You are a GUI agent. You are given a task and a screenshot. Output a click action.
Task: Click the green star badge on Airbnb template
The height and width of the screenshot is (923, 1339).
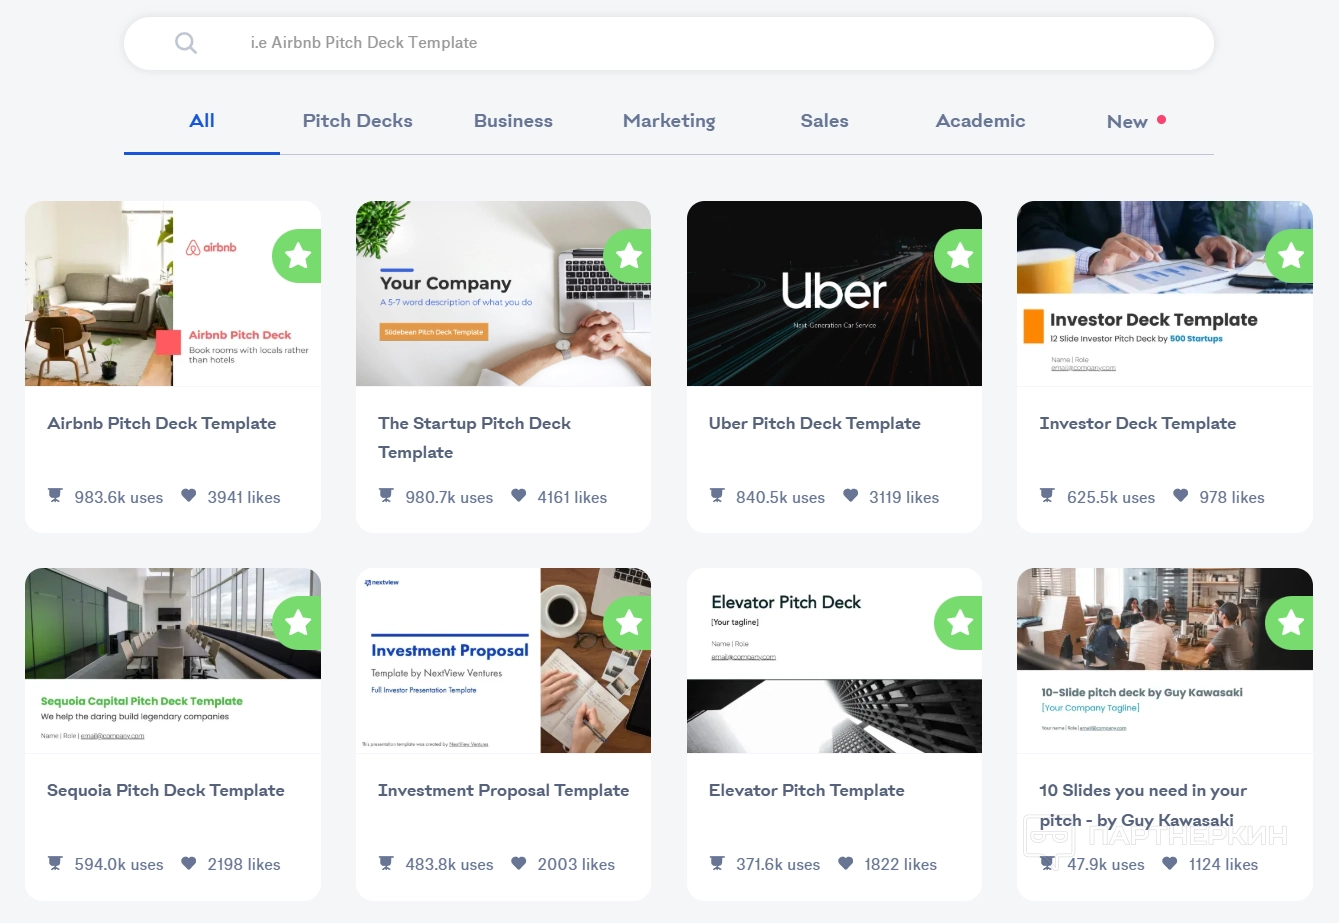pos(297,256)
